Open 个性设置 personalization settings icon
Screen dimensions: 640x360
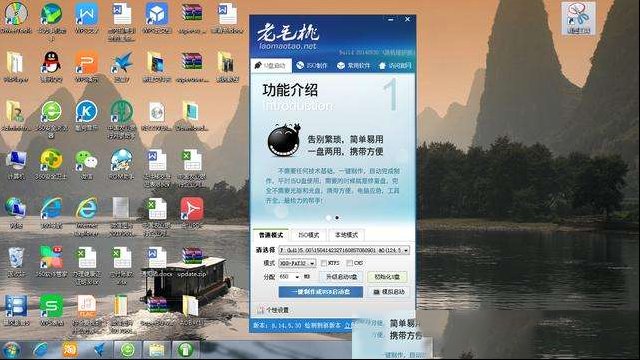[272, 310]
